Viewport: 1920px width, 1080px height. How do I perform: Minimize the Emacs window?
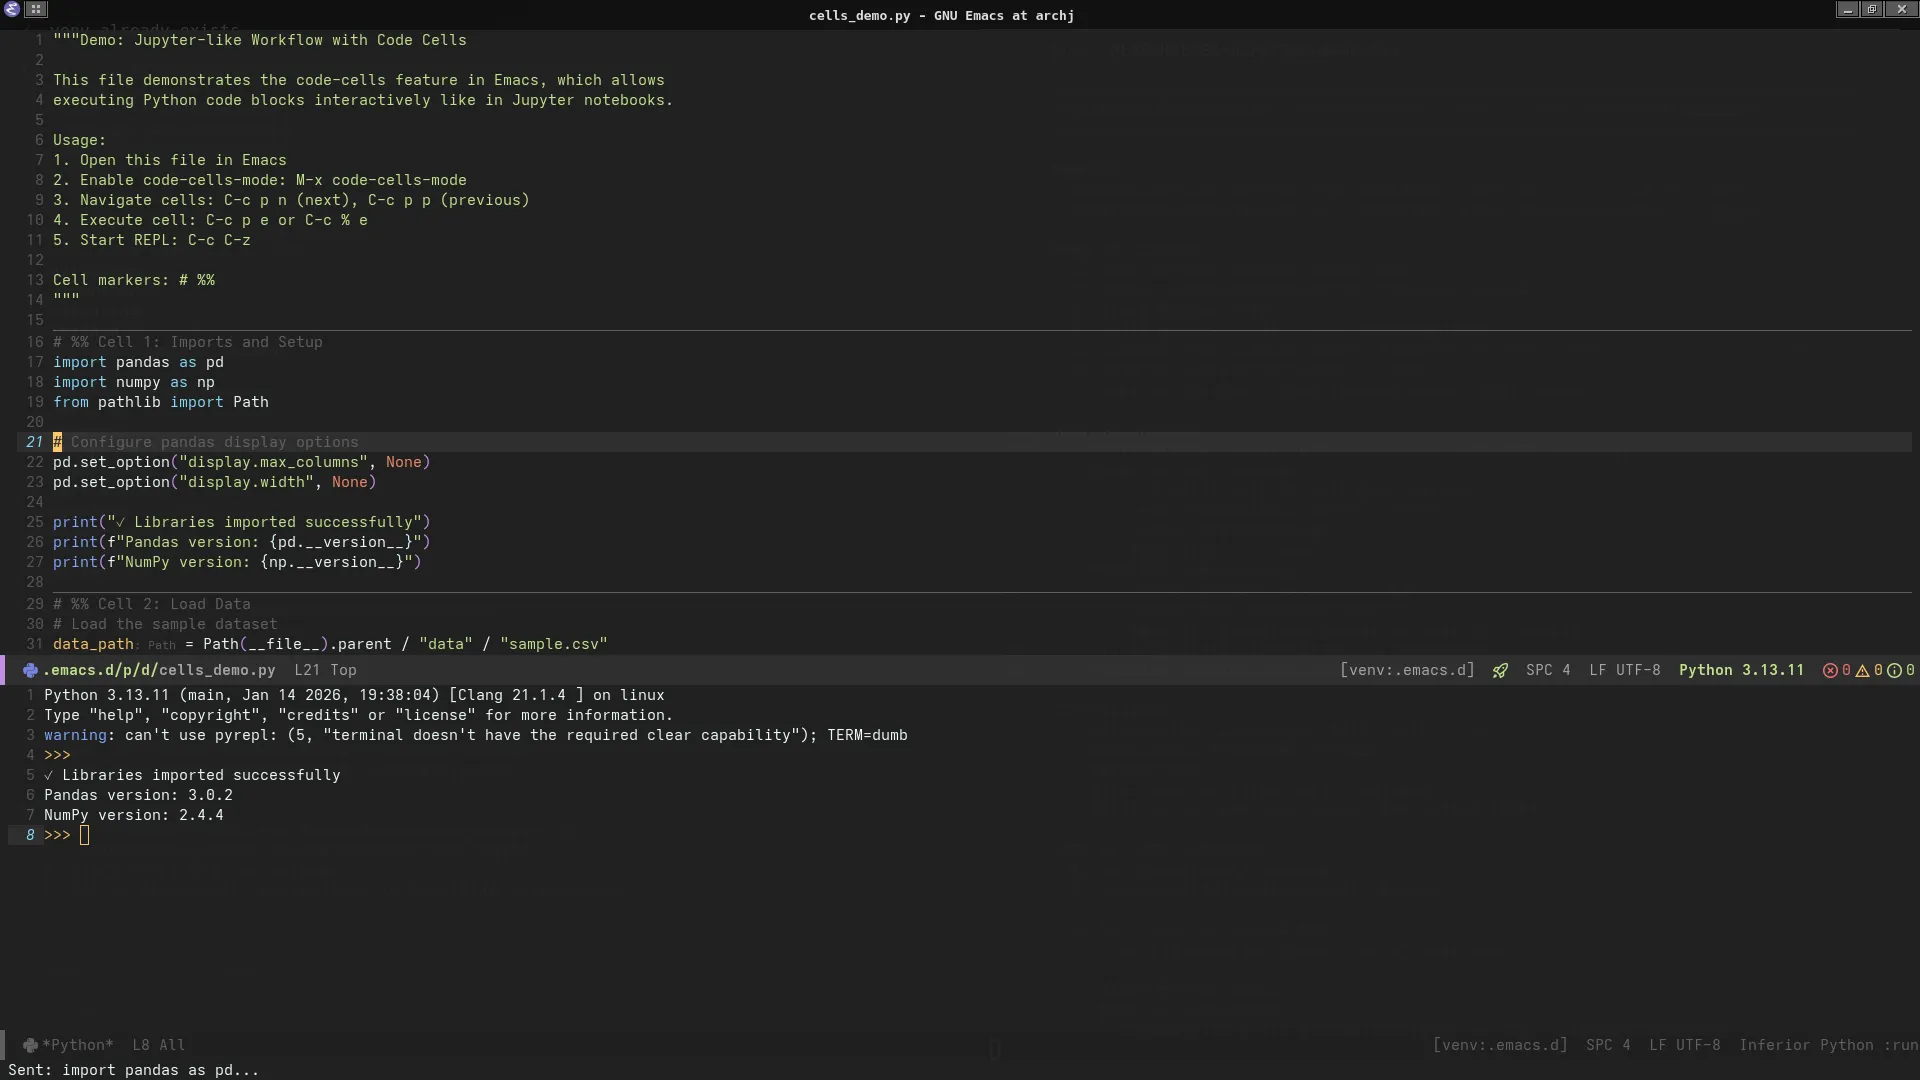1847,9
